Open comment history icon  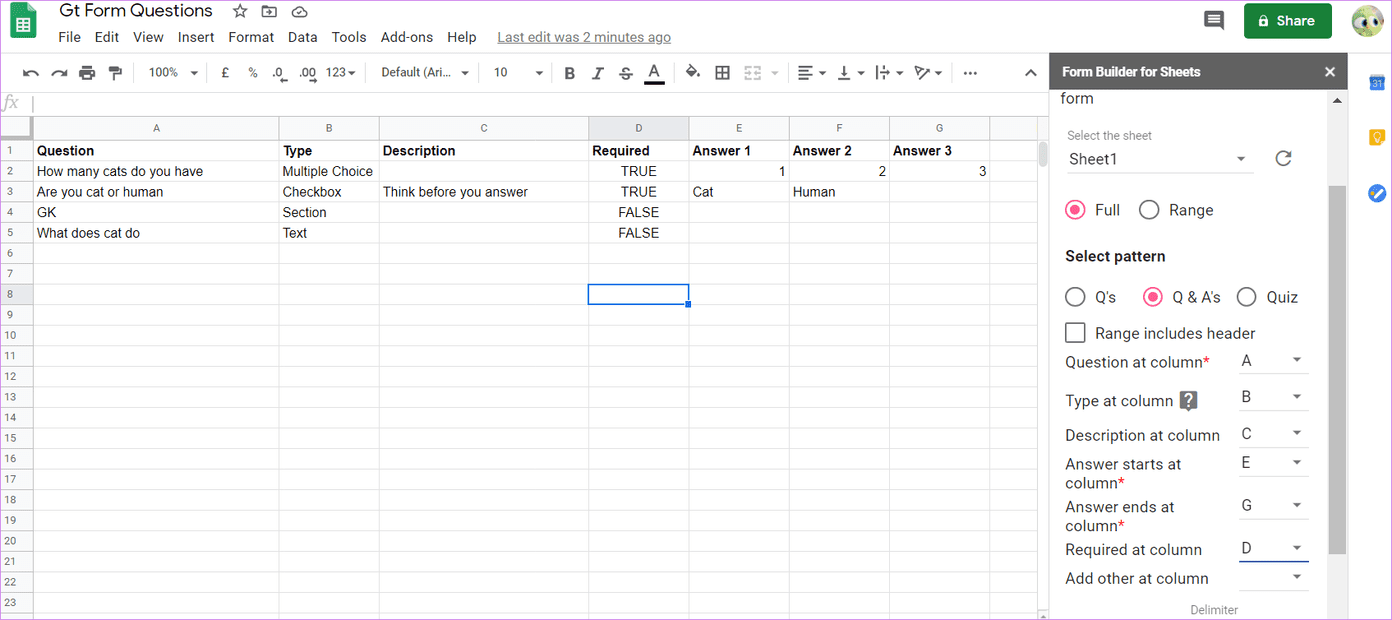click(x=1214, y=20)
